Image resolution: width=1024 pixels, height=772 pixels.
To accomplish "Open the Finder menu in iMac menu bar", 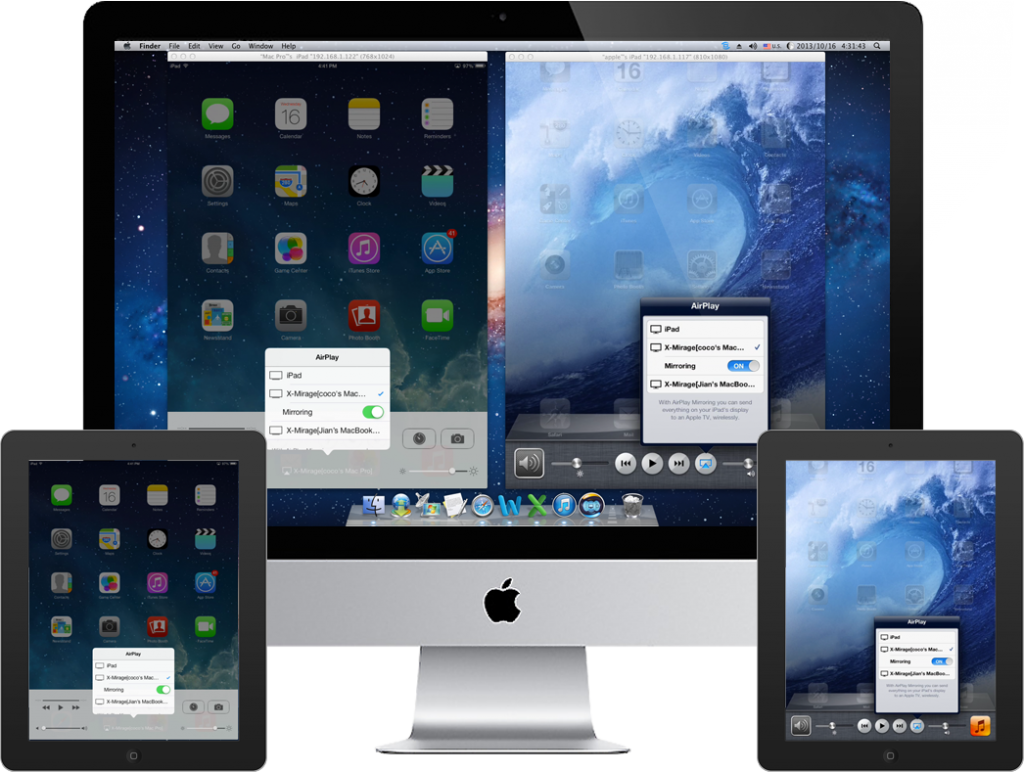I will pos(150,46).
